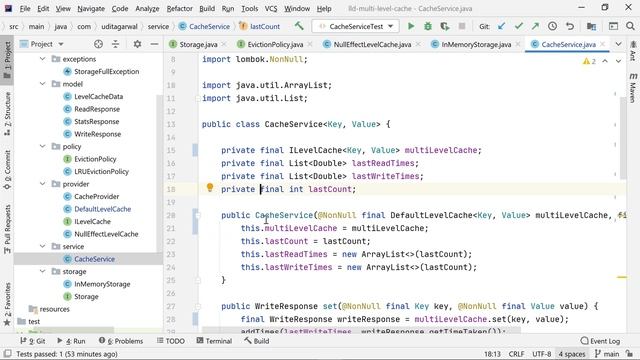Screen dimensions: 640x360
Task: Switch to EvictionPolicy.java tab
Action: pyautogui.click(x=275, y=44)
